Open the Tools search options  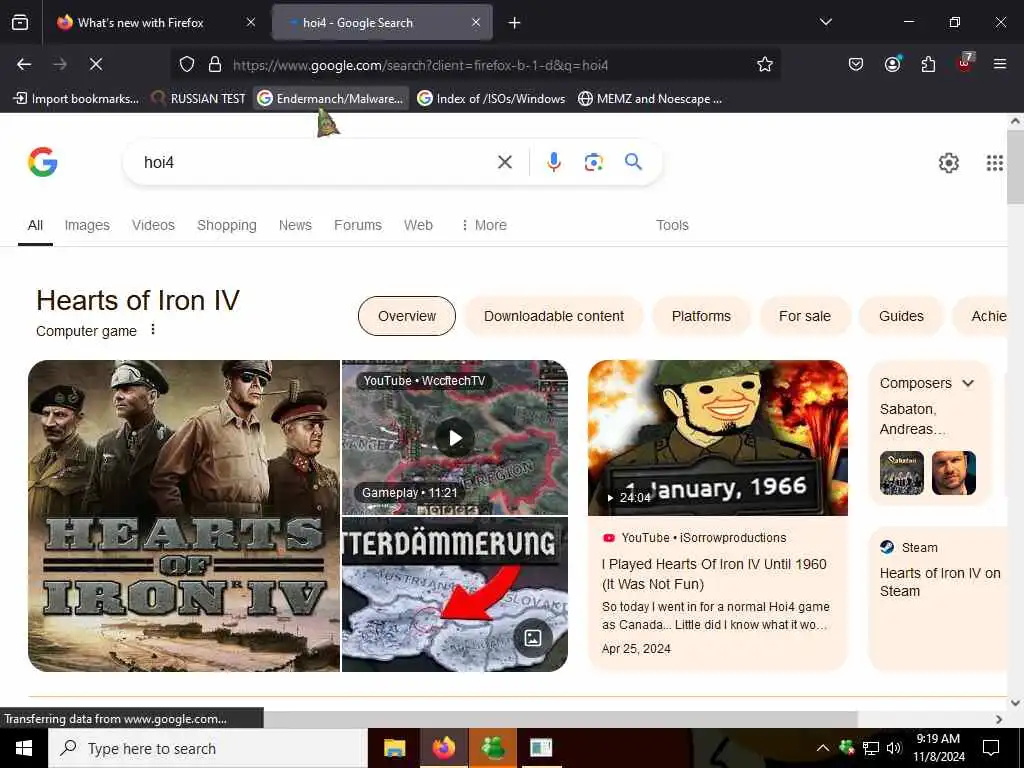coord(672,225)
